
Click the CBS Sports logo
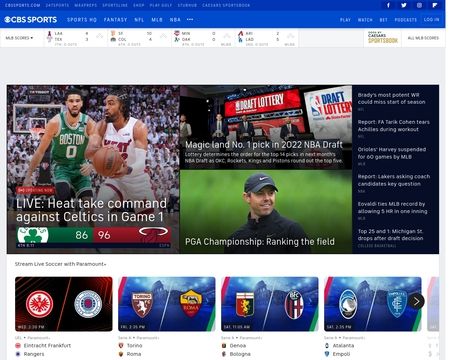tap(30, 20)
